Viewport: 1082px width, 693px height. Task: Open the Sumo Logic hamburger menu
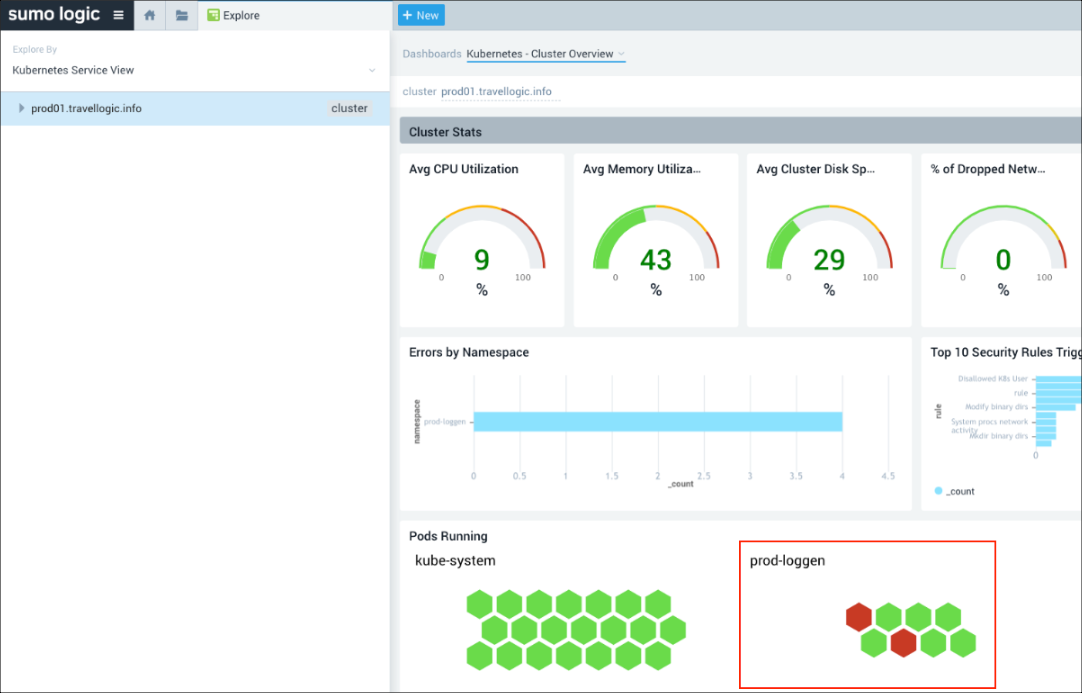tap(118, 15)
